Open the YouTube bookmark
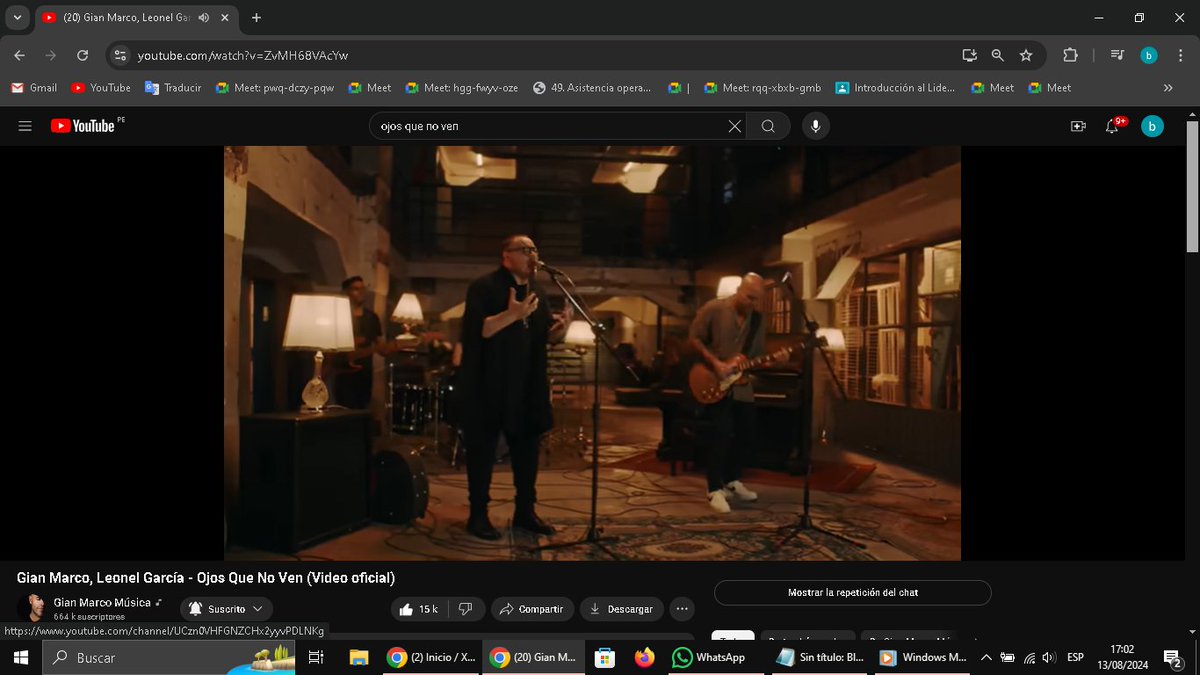Image resolution: width=1200 pixels, height=675 pixels. (x=101, y=88)
